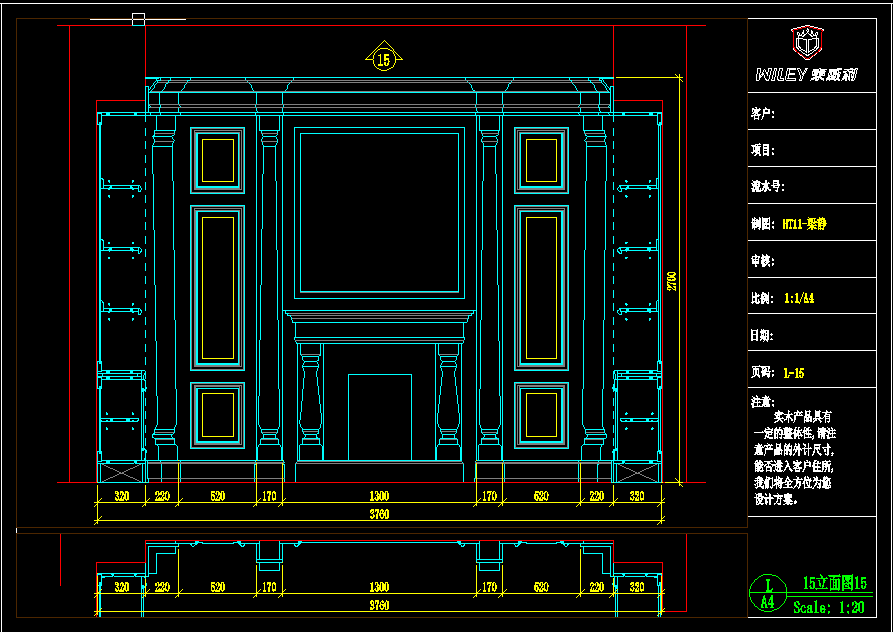893x633 pixels.
Task: Click the 项目: field label
Action: (763, 150)
